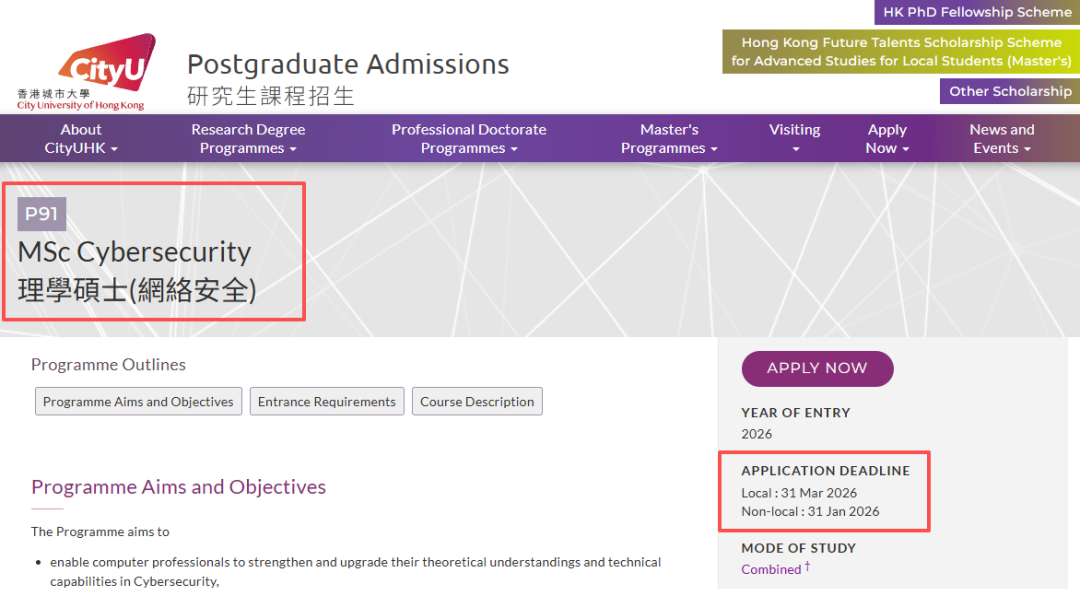Open the About CityUHK menu
Screen dimensions: 1080x589
(80, 137)
